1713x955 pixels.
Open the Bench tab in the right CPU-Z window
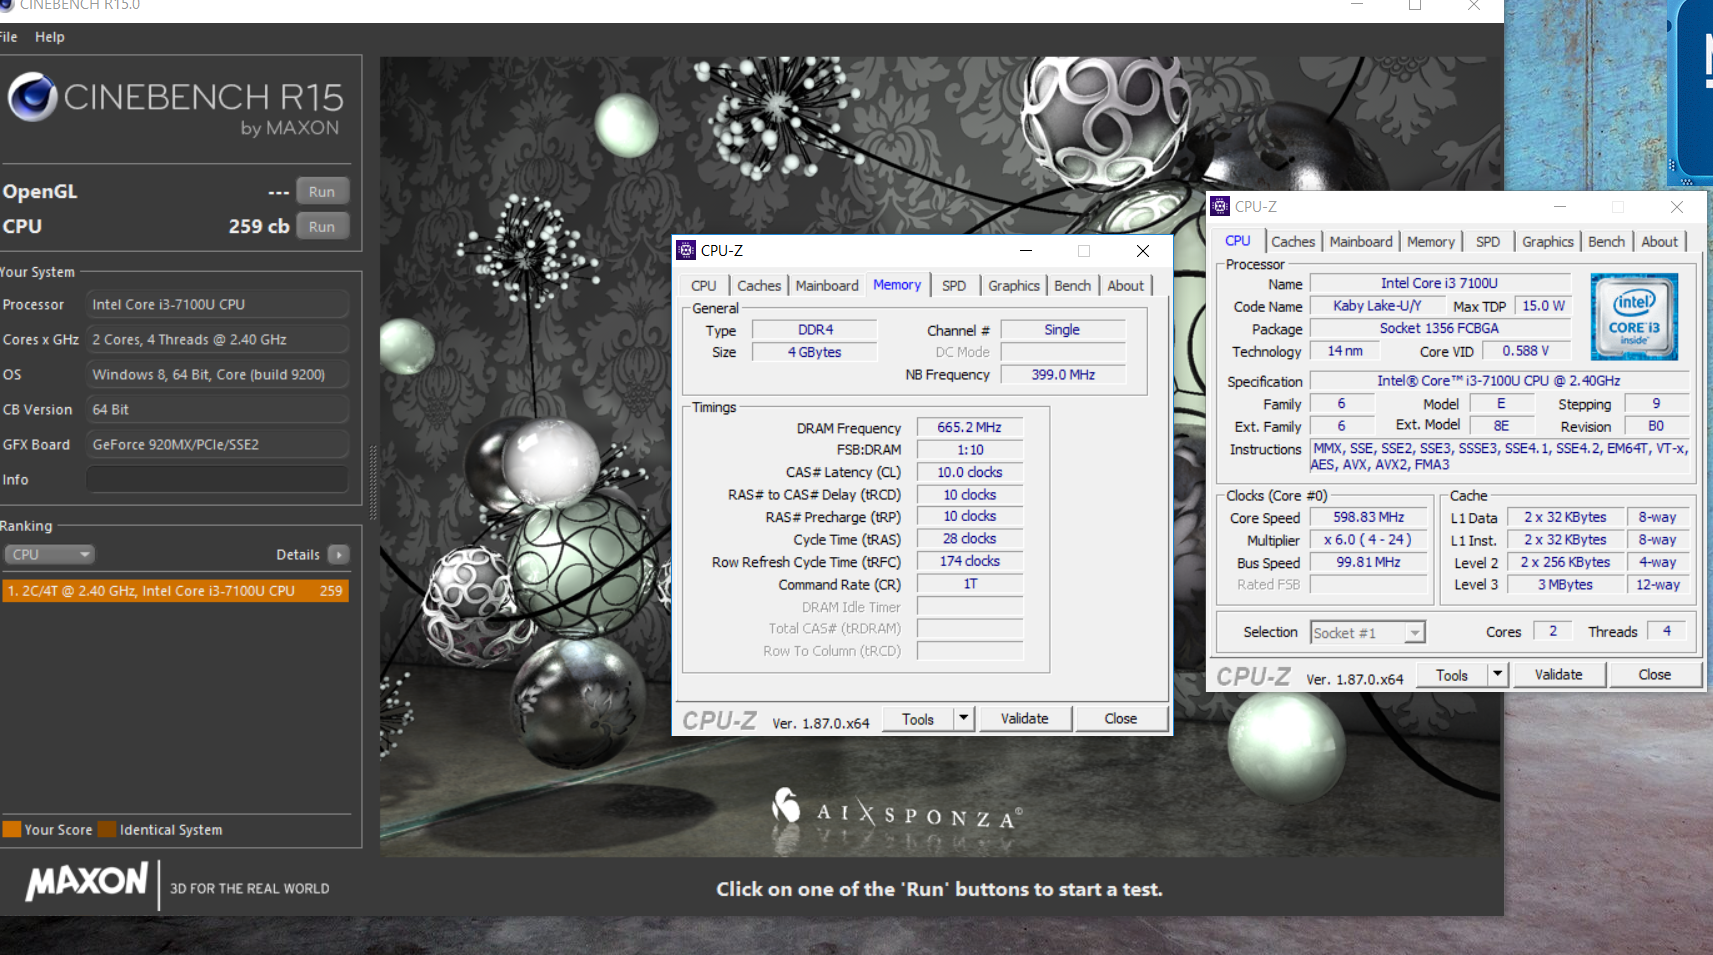point(1607,242)
